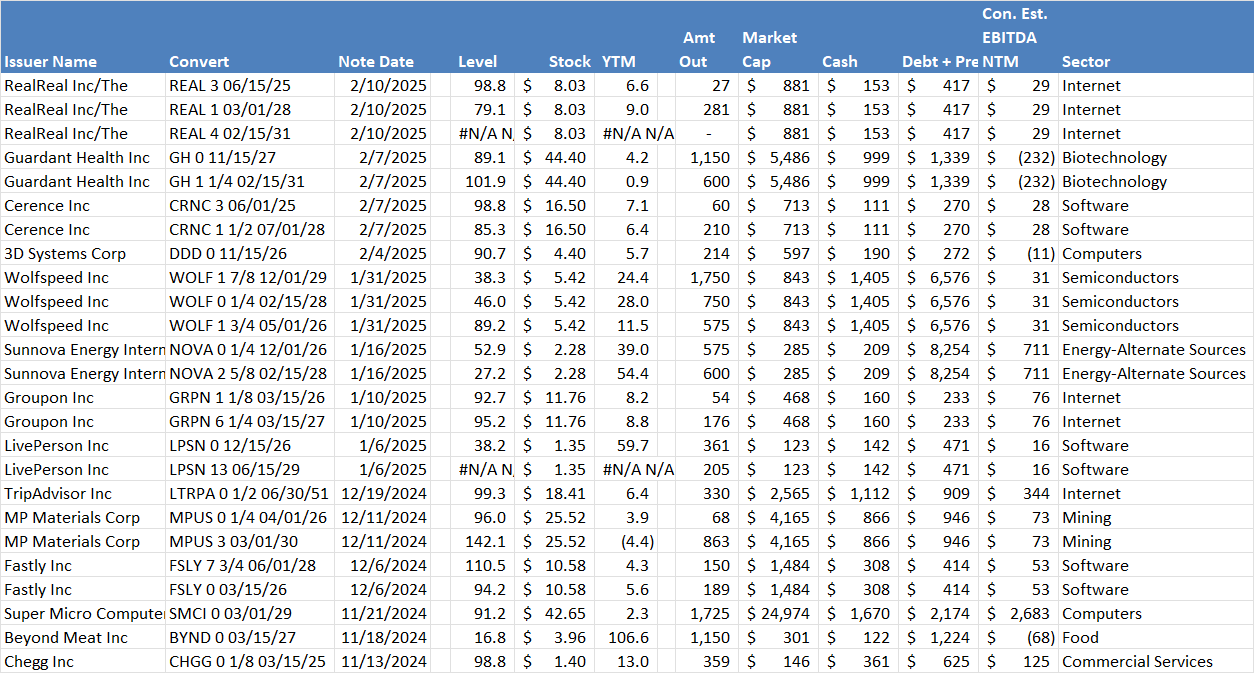The width and height of the screenshot is (1254, 673).
Task: Select stock price 18.41
Action: [x=566, y=494]
